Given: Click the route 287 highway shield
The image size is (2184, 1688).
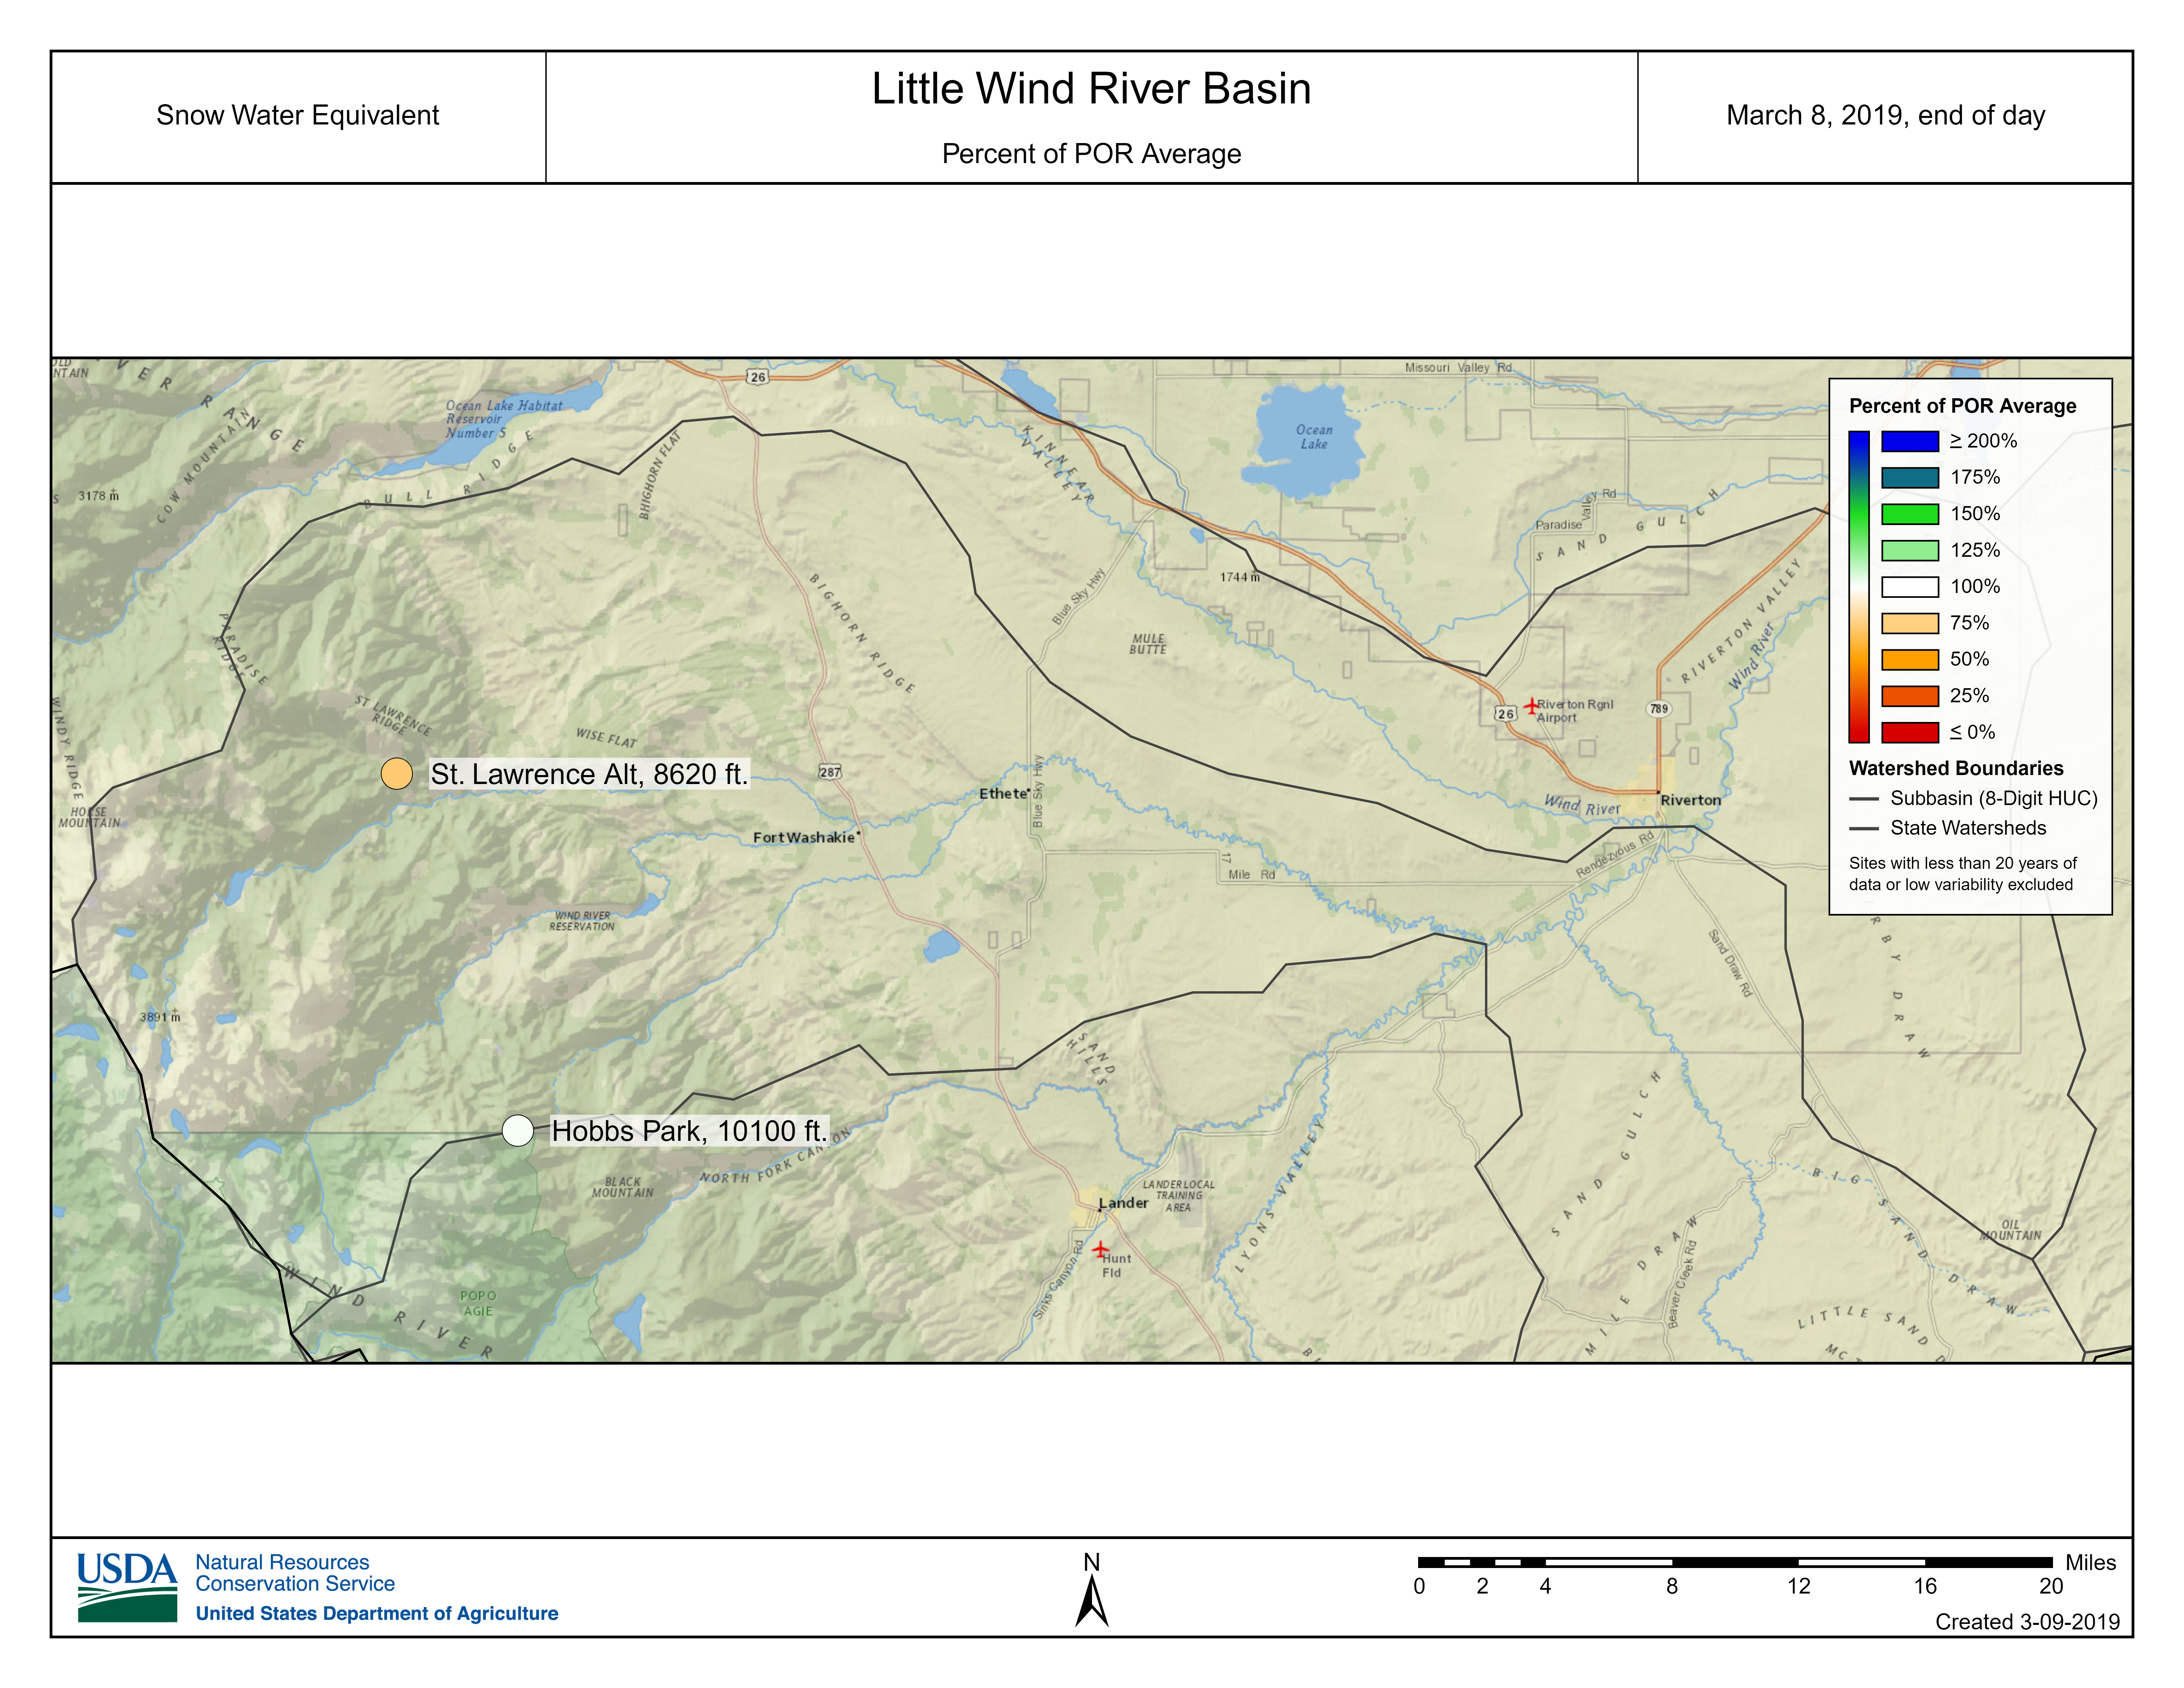Looking at the screenshot, I should coord(830,772).
